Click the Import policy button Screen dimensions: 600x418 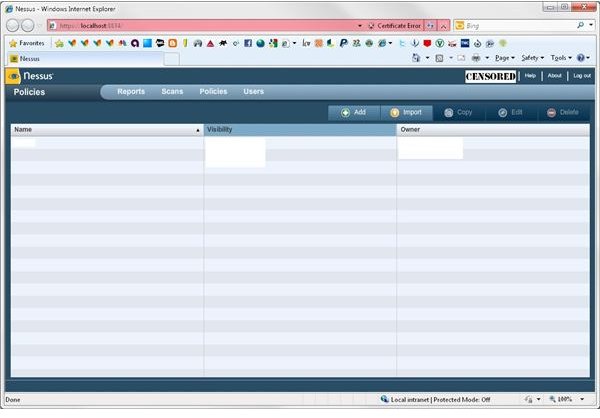coord(406,113)
